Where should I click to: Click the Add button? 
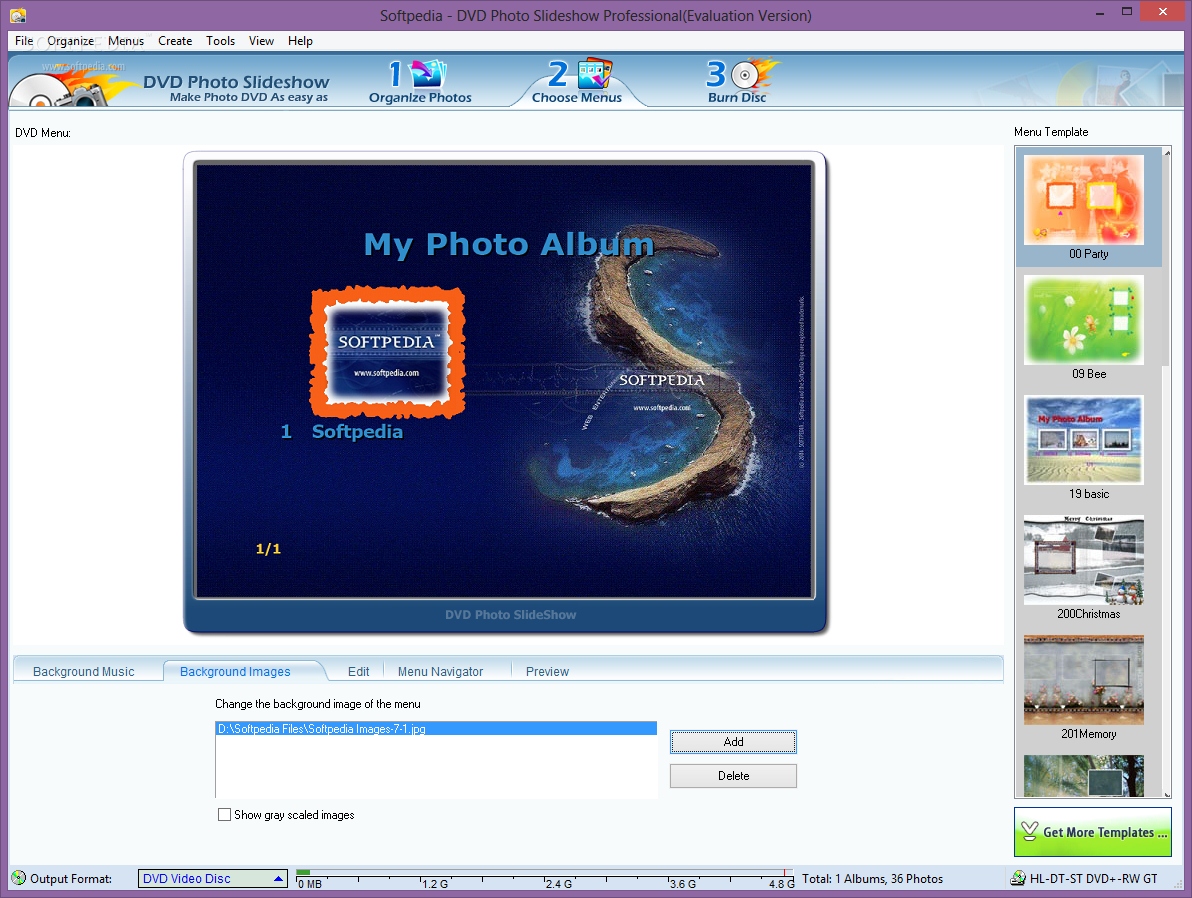point(733,742)
